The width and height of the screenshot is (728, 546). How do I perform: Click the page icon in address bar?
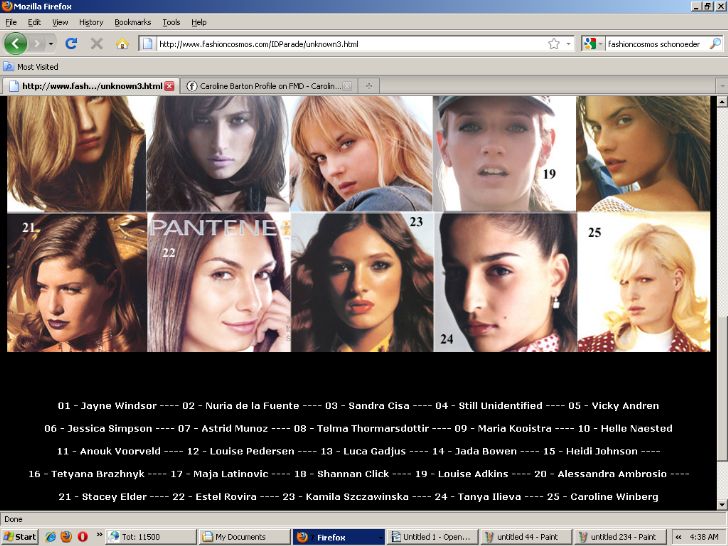148,44
